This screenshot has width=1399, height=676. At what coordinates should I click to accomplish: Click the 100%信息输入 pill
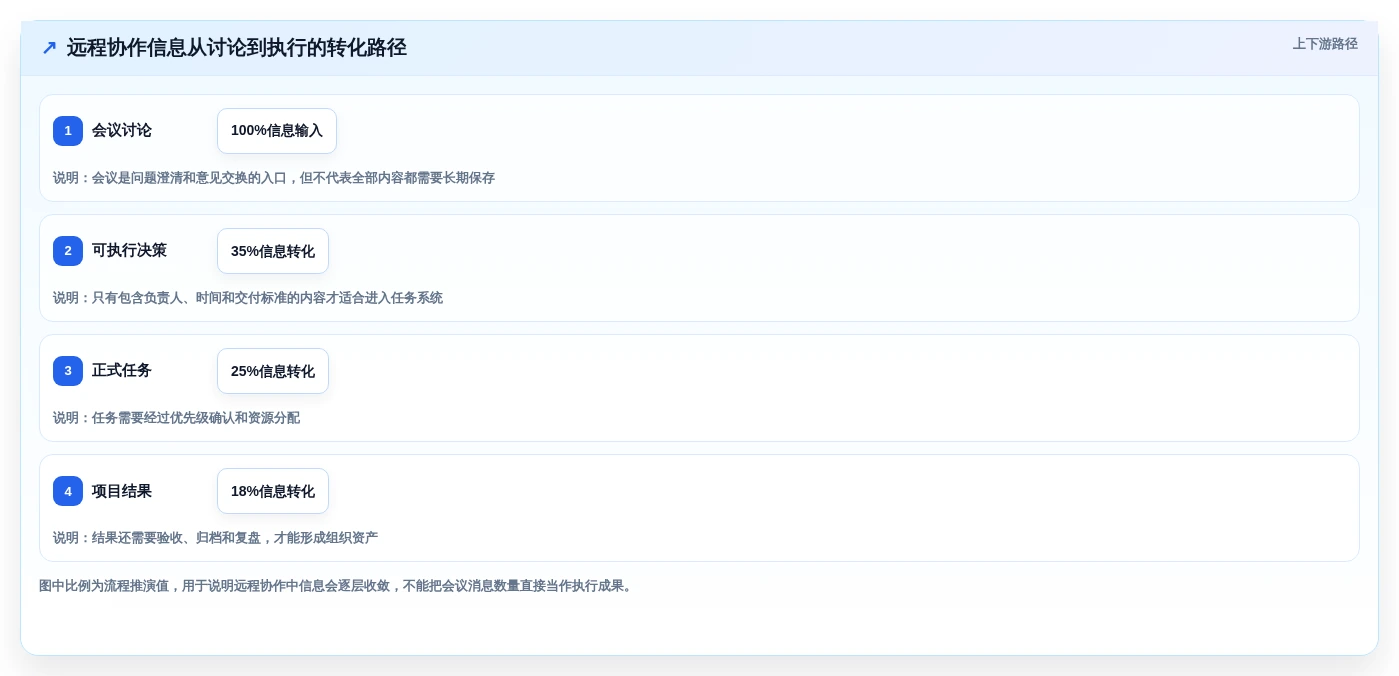click(x=277, y=131)
